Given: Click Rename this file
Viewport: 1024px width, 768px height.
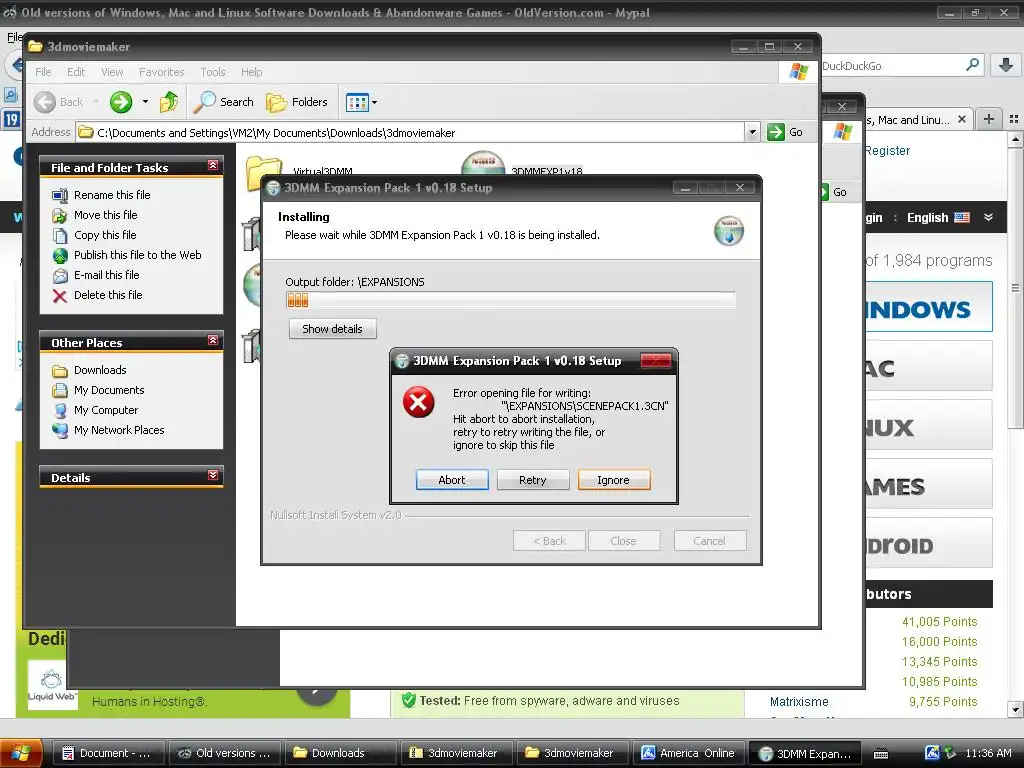Looking at the screenshot, I should [x=112, y=195].
